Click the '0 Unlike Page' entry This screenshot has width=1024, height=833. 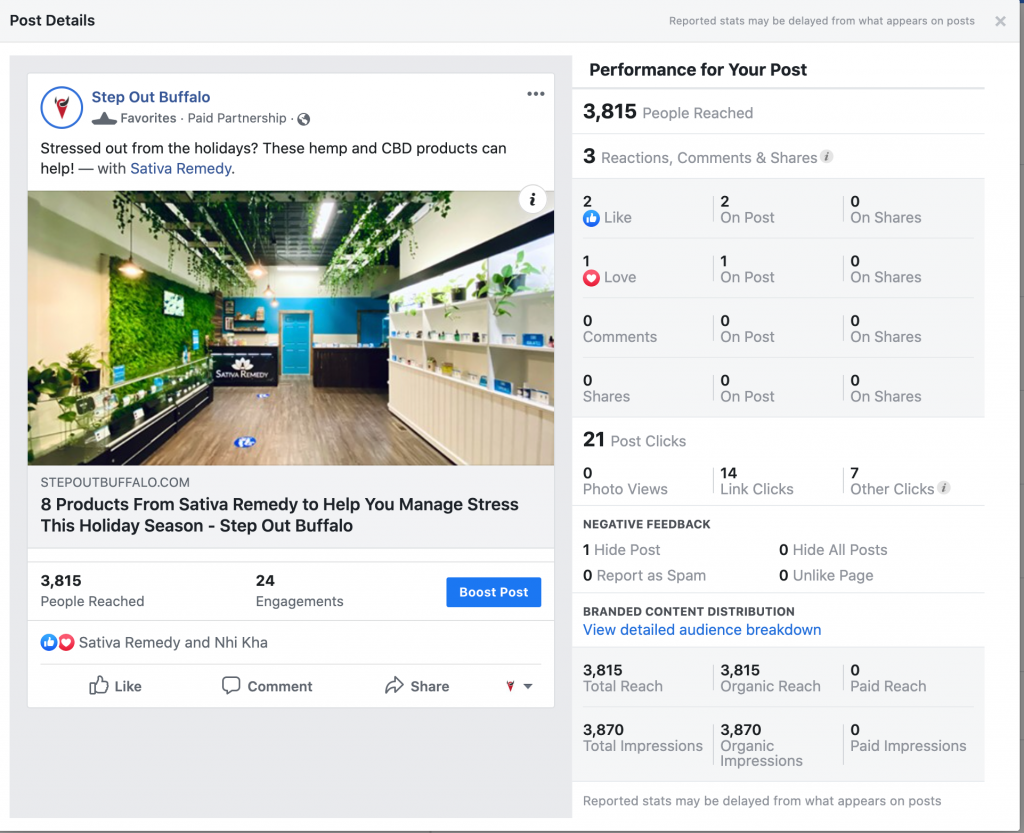point(826,575)
